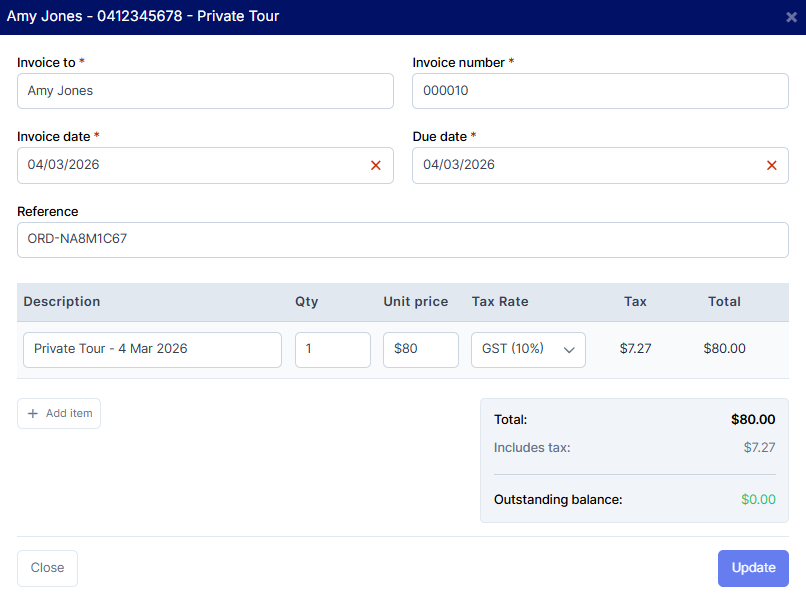Clear the Due date with the red X

tap(771, 166)
